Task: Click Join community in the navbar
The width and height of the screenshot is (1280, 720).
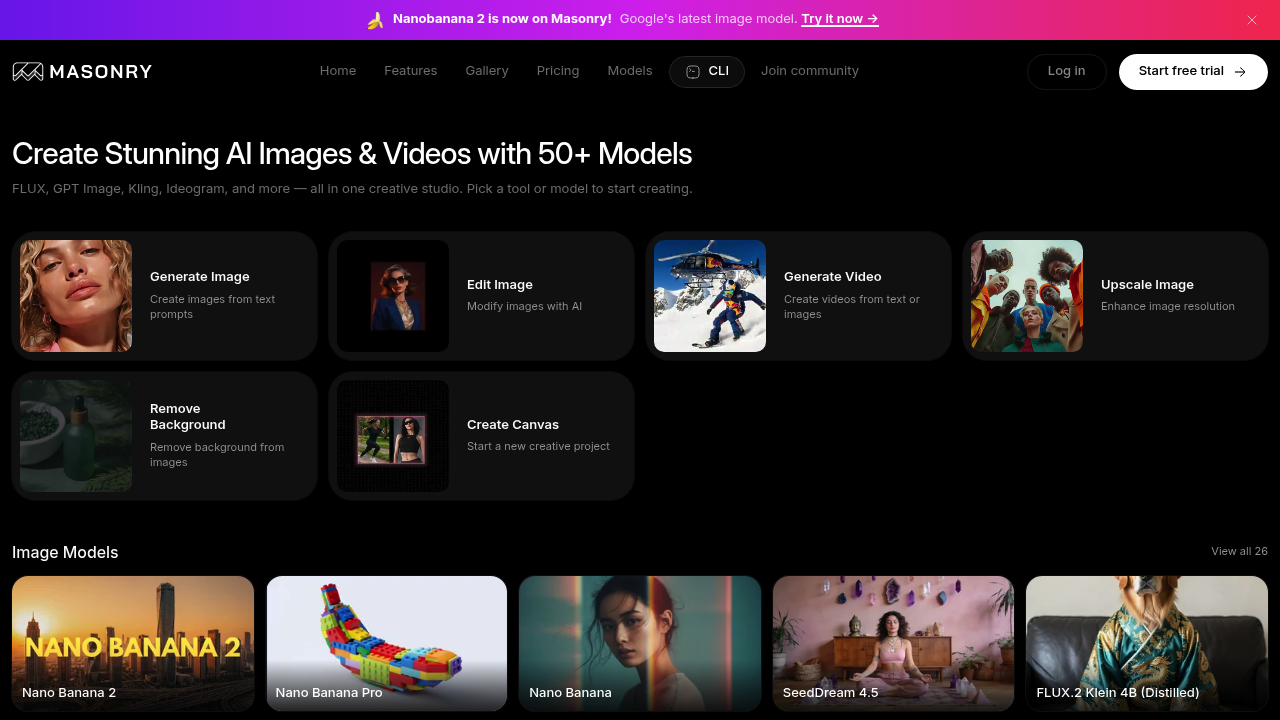Action: [810, 70]
